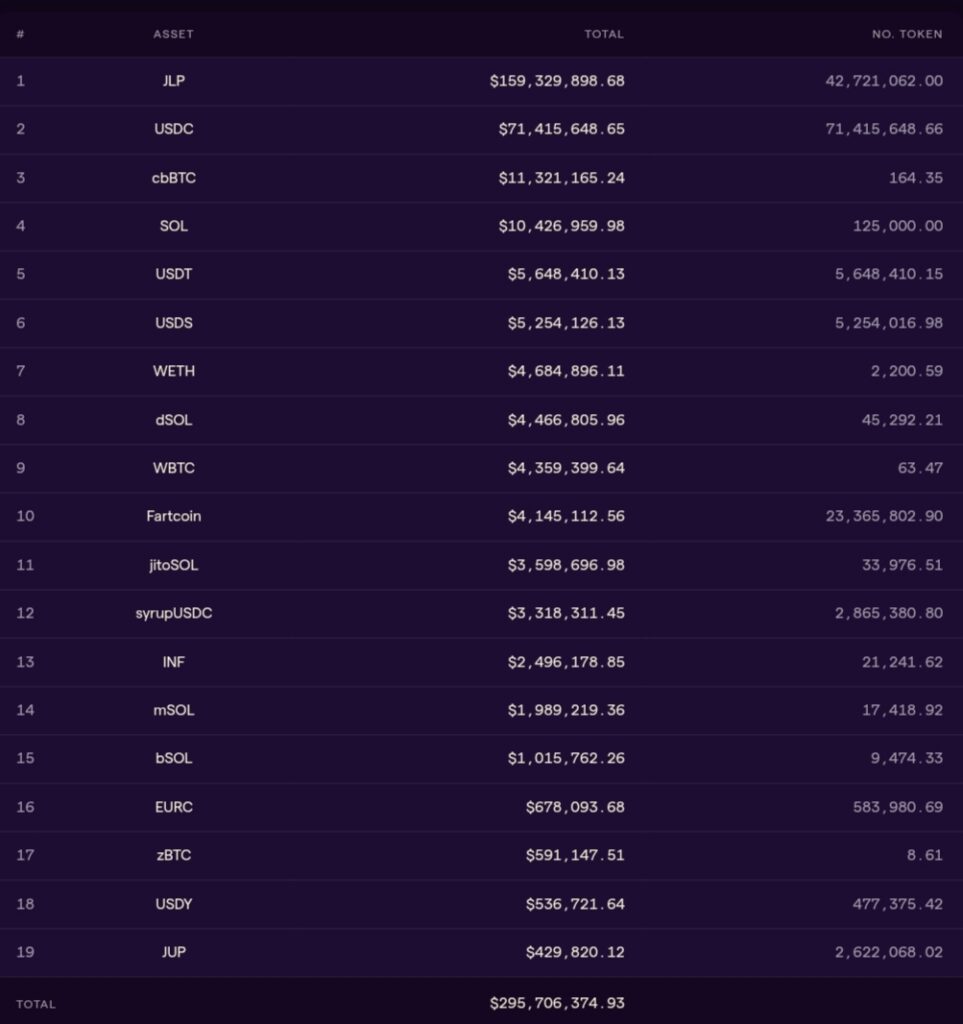The image size is (963, 1024).
Task: Click the grand total $295,706,374.93
Action: (x=556, y=1003)
